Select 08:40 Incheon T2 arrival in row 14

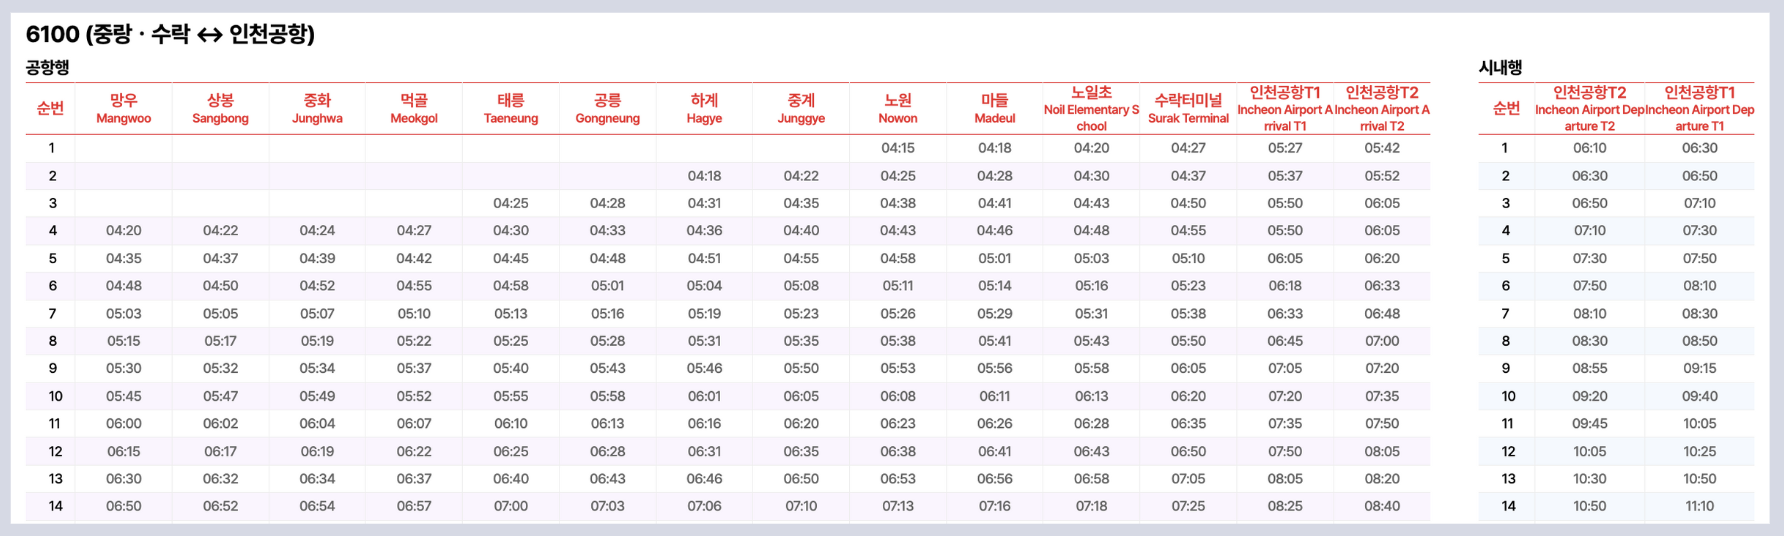tap(1382, 507)
